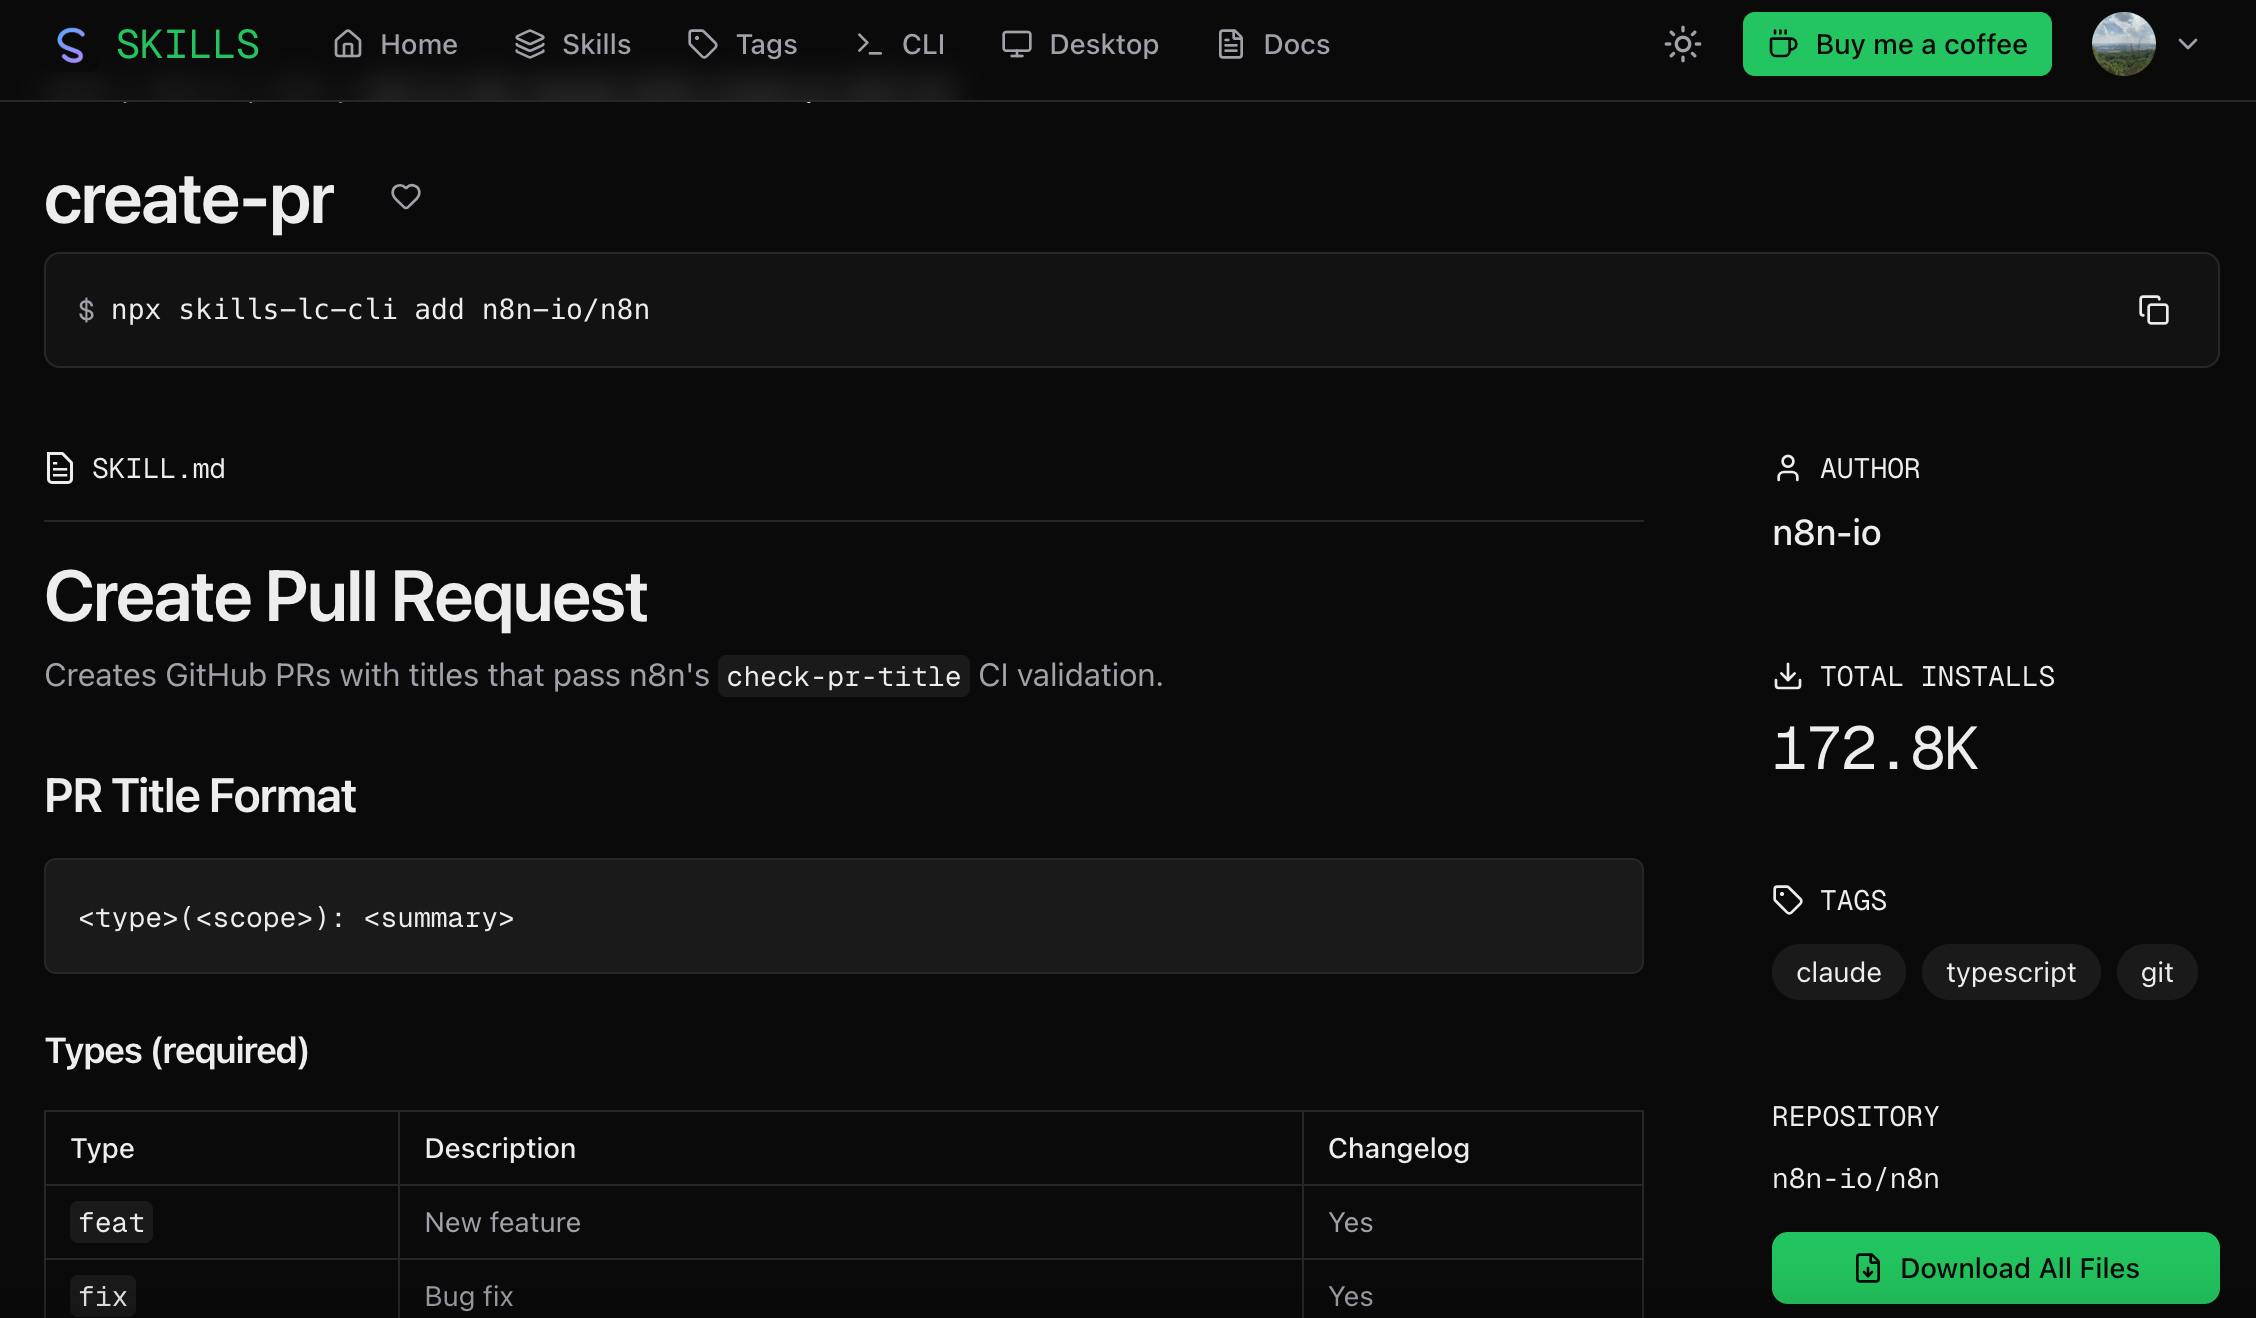
Task: Toggle light mode with the sun icon
Action: point(1682,44)
